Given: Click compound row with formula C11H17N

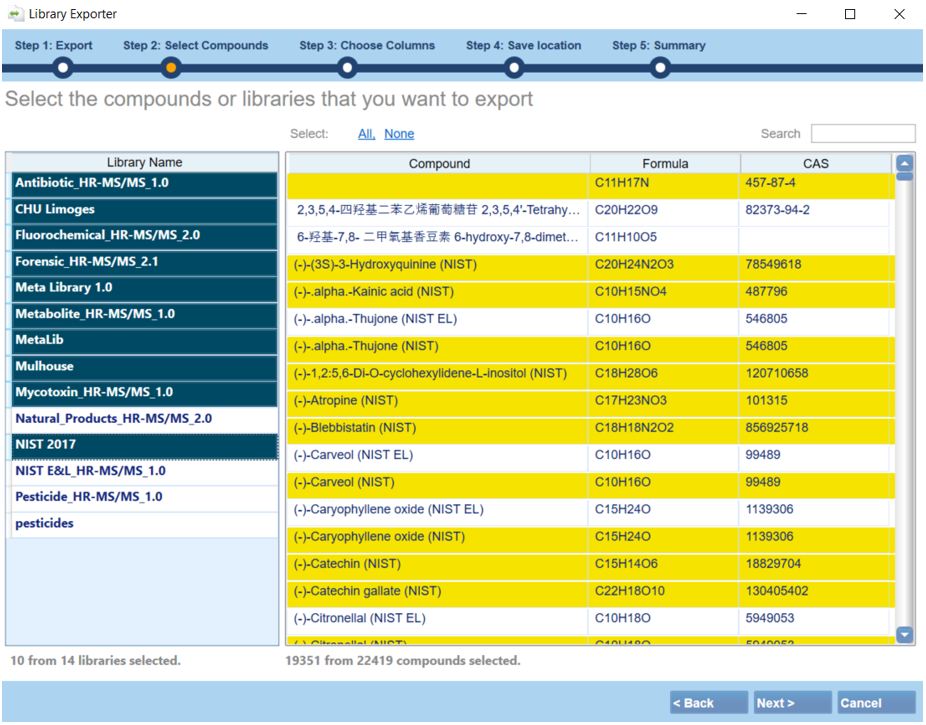Looking at the screenshot, I should [591, 185].
